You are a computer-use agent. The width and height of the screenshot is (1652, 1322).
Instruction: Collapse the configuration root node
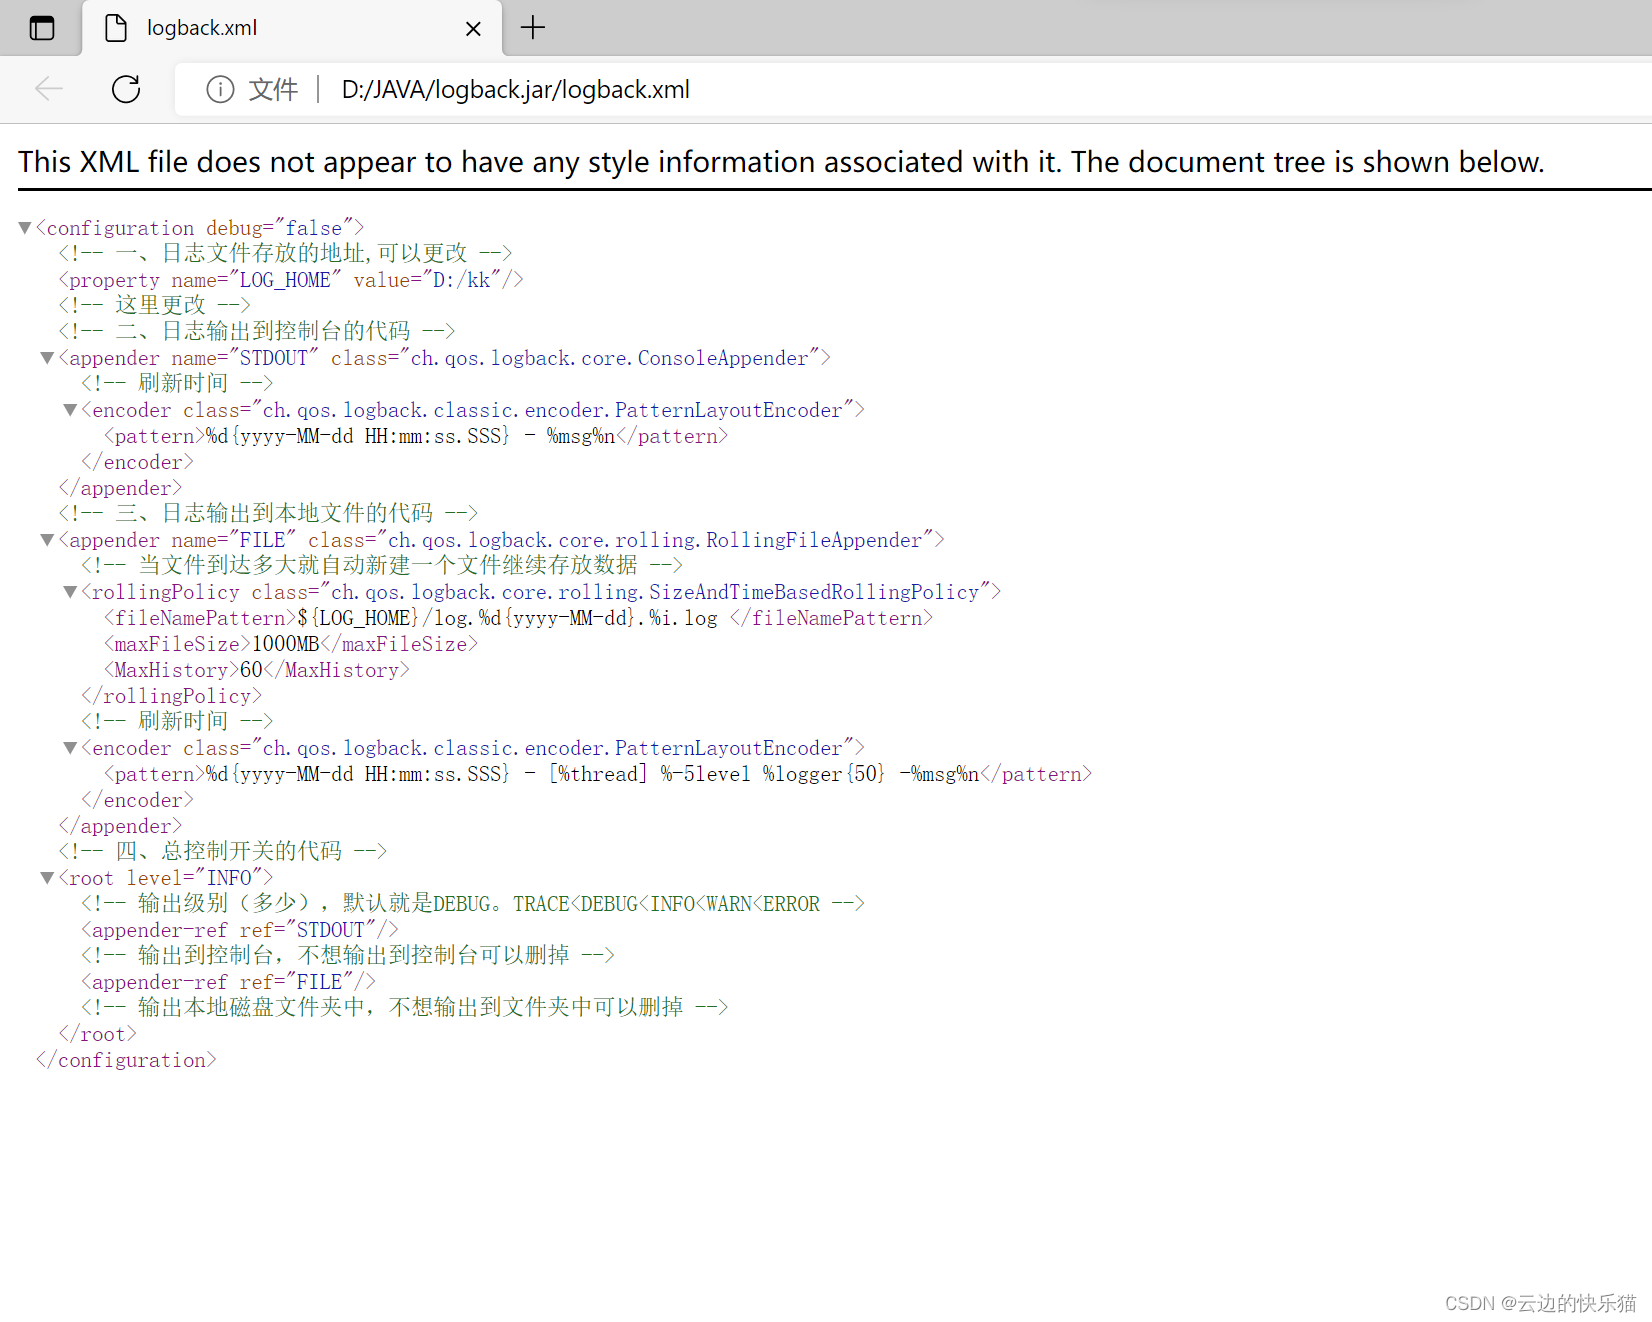[24, 228]
